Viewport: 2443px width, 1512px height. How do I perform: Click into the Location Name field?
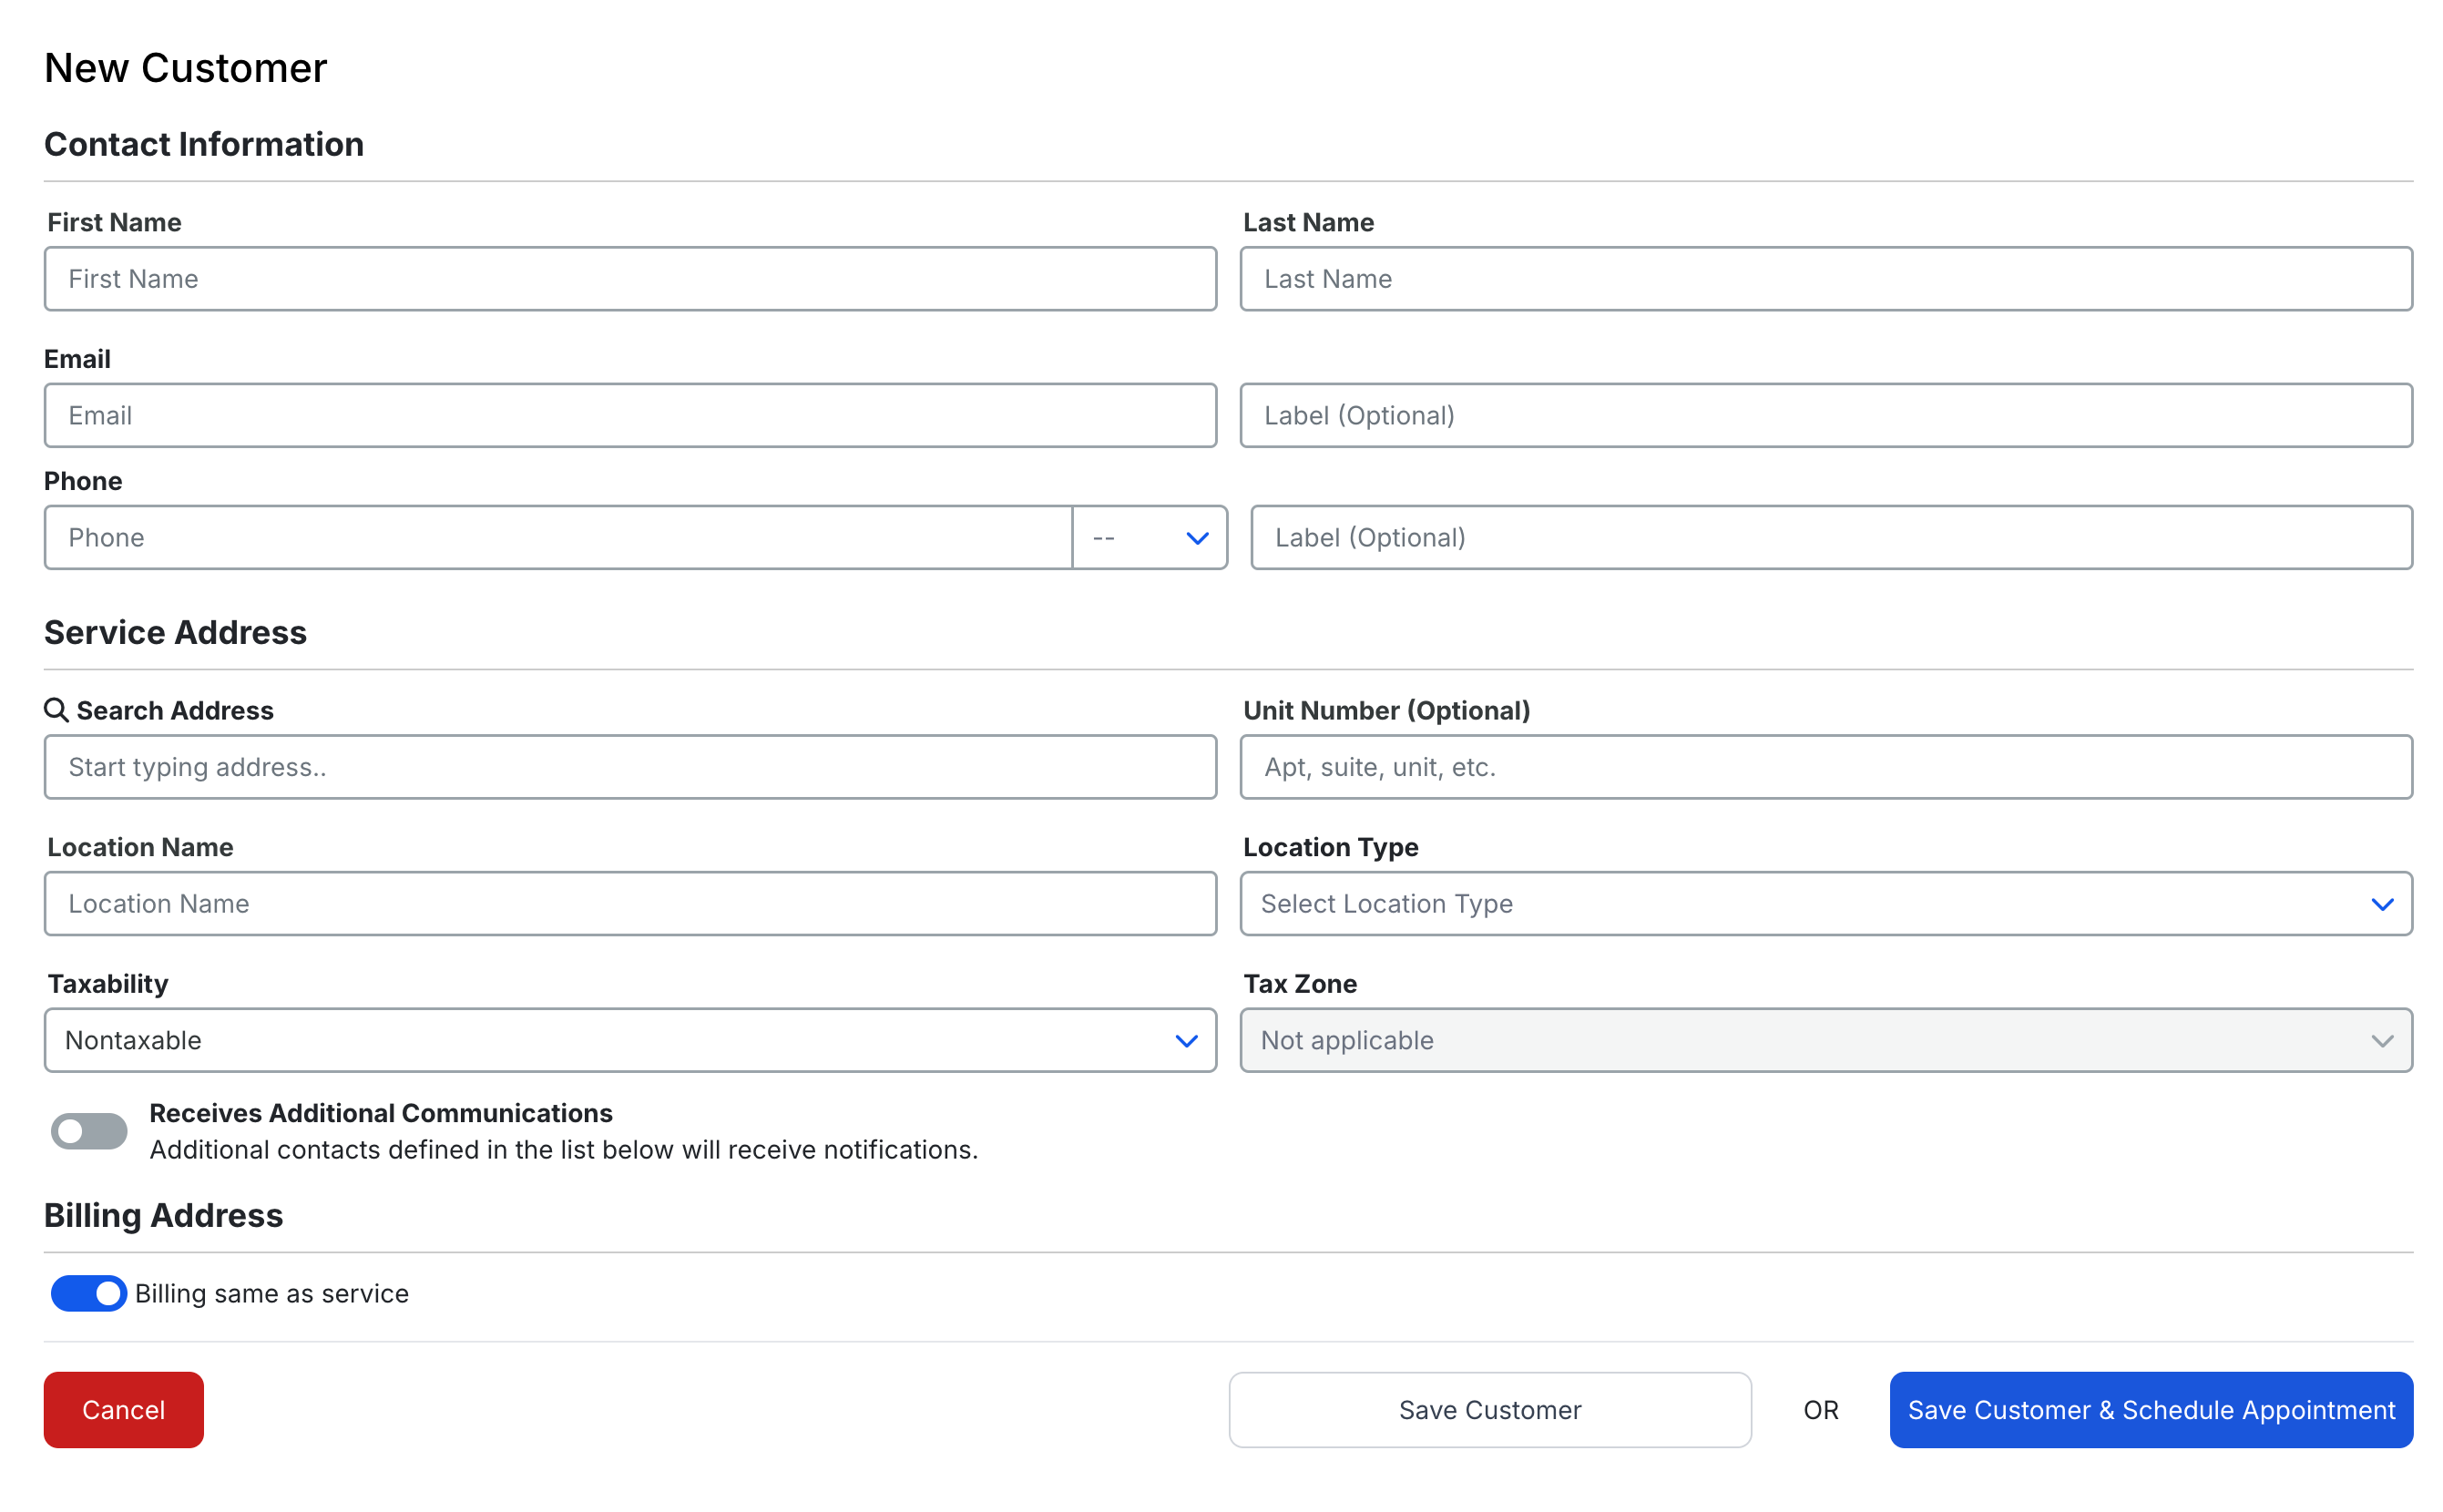[x=630, y=904]
